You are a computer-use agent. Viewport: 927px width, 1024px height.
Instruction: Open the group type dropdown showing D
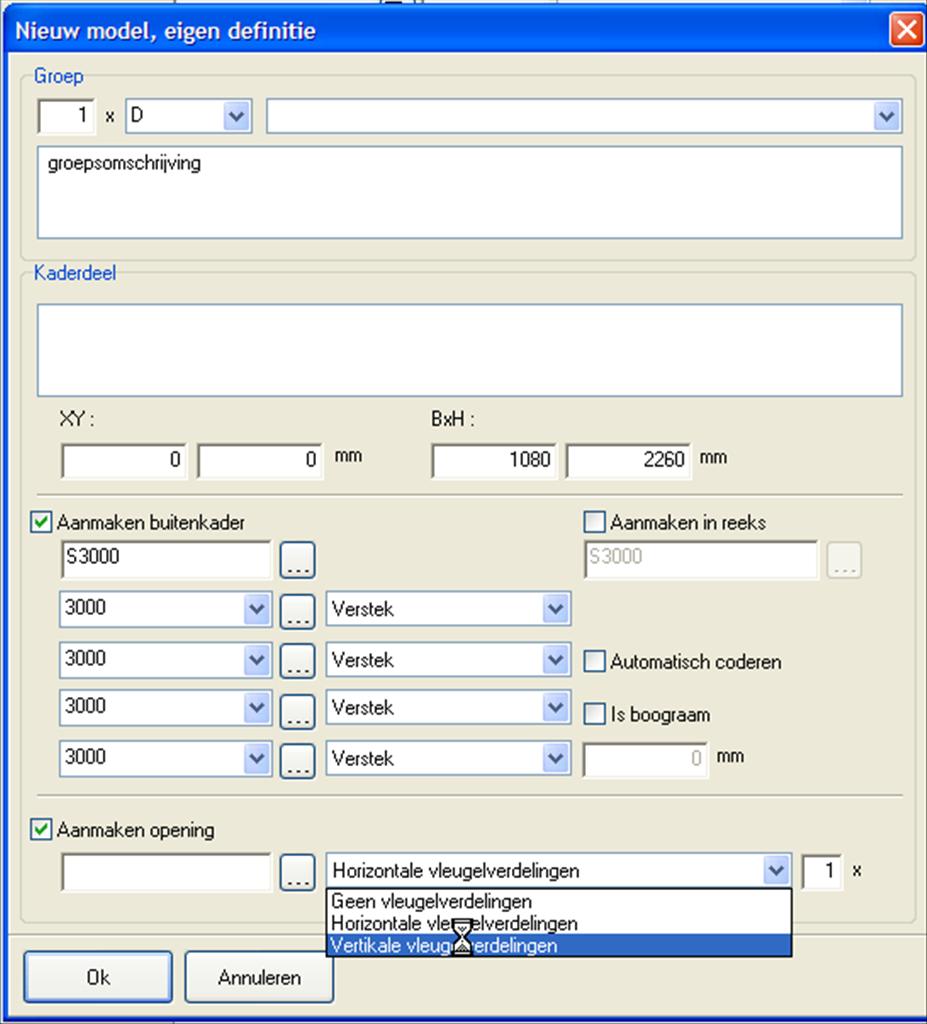236,116
